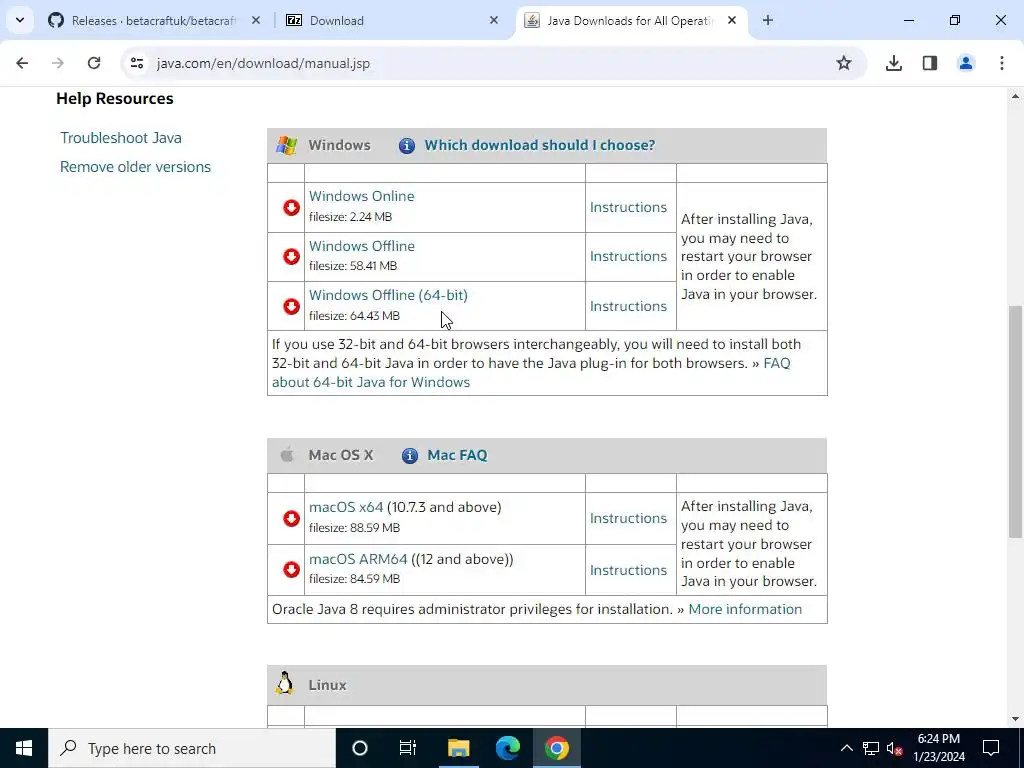The width and height of the screenshot is (1024, 768).
Task: Open the Troubleshoot Java help link
Action: coord(121,138)
